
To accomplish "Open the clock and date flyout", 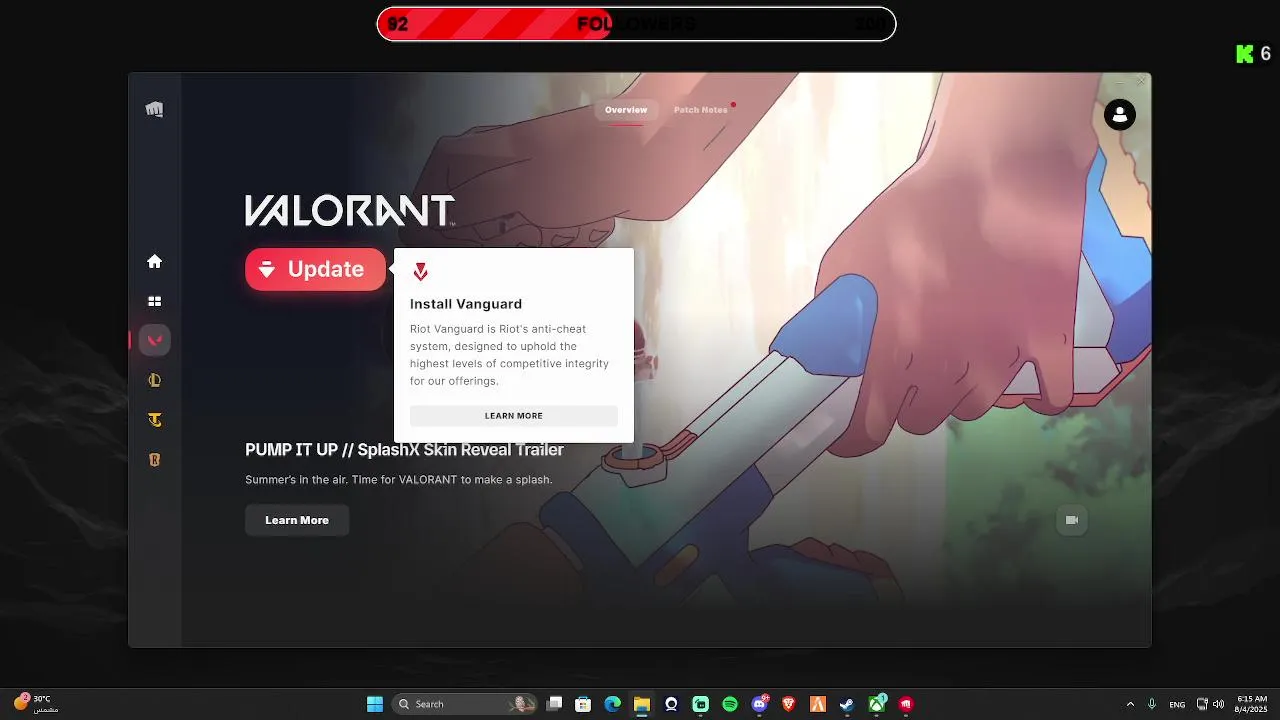I will click(x=1252, y=704).
